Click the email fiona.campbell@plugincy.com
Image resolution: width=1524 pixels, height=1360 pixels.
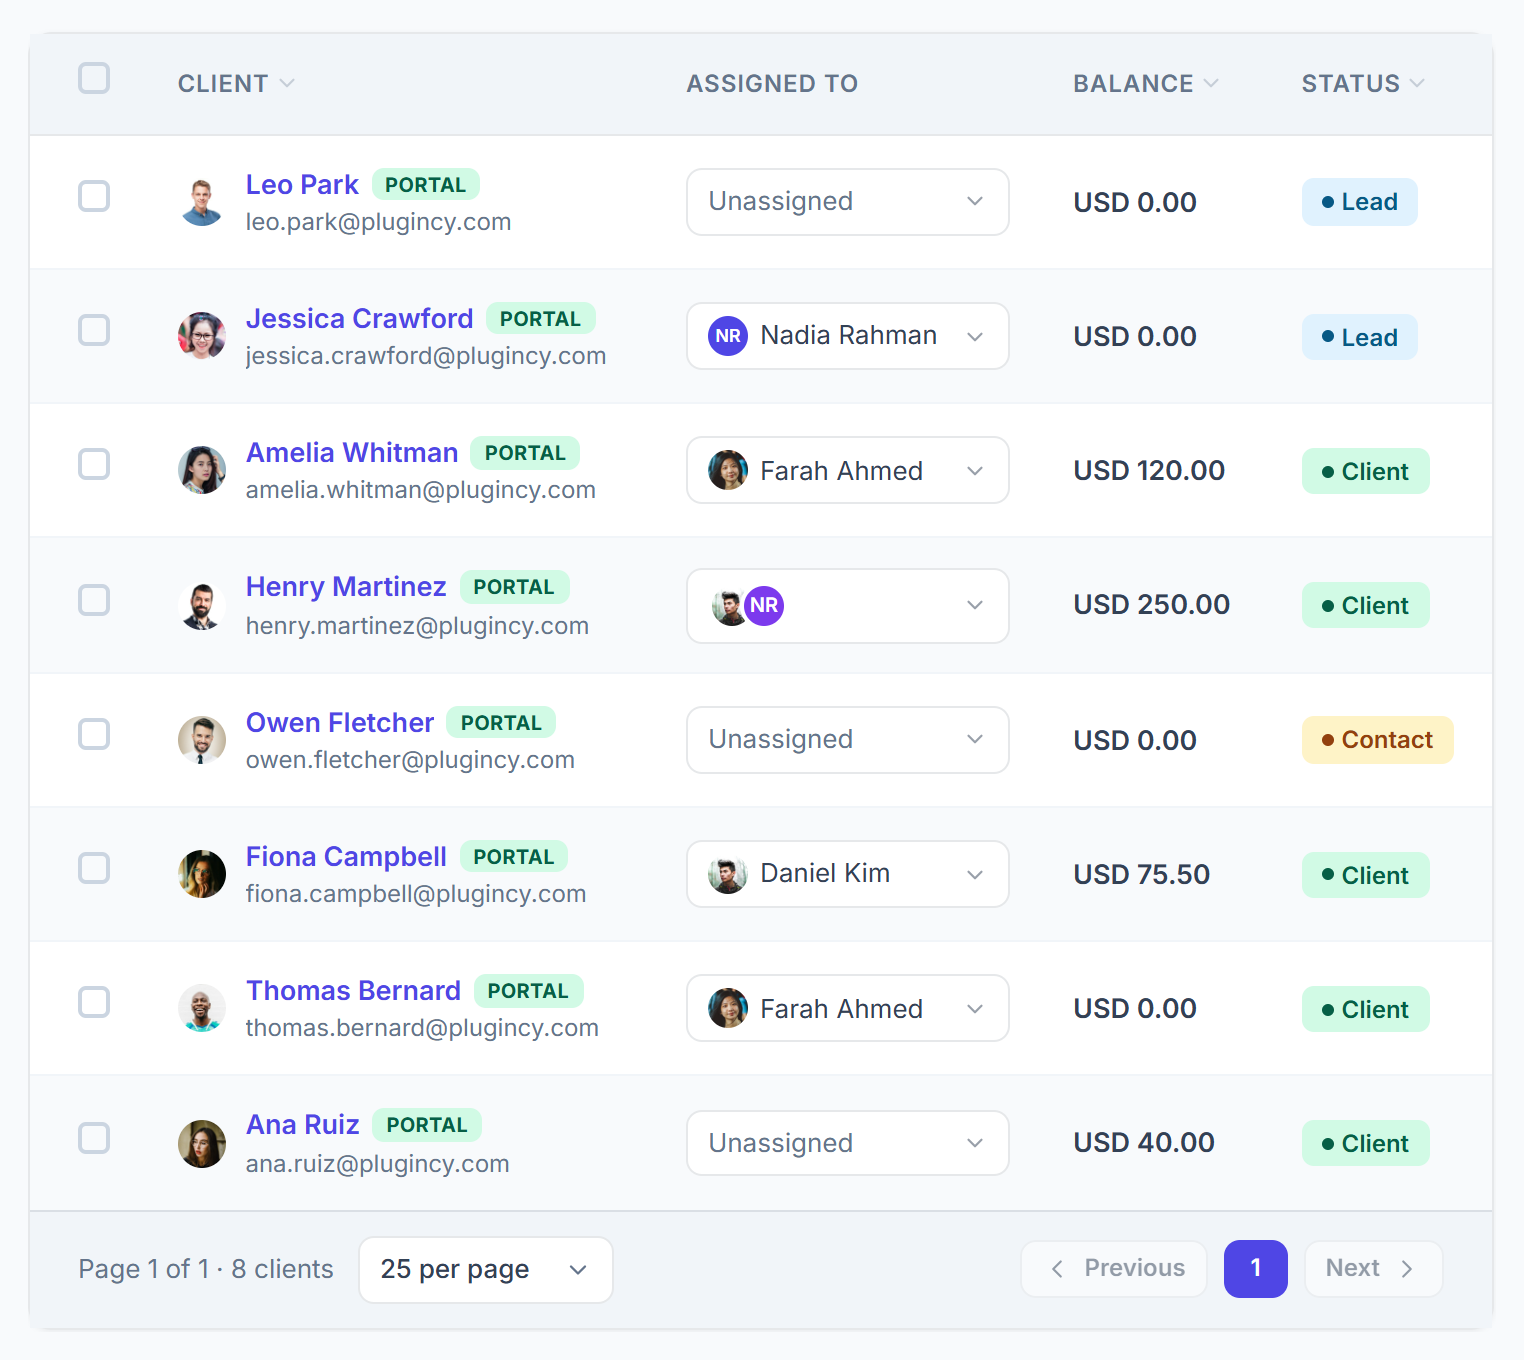(x=416, y=894)
